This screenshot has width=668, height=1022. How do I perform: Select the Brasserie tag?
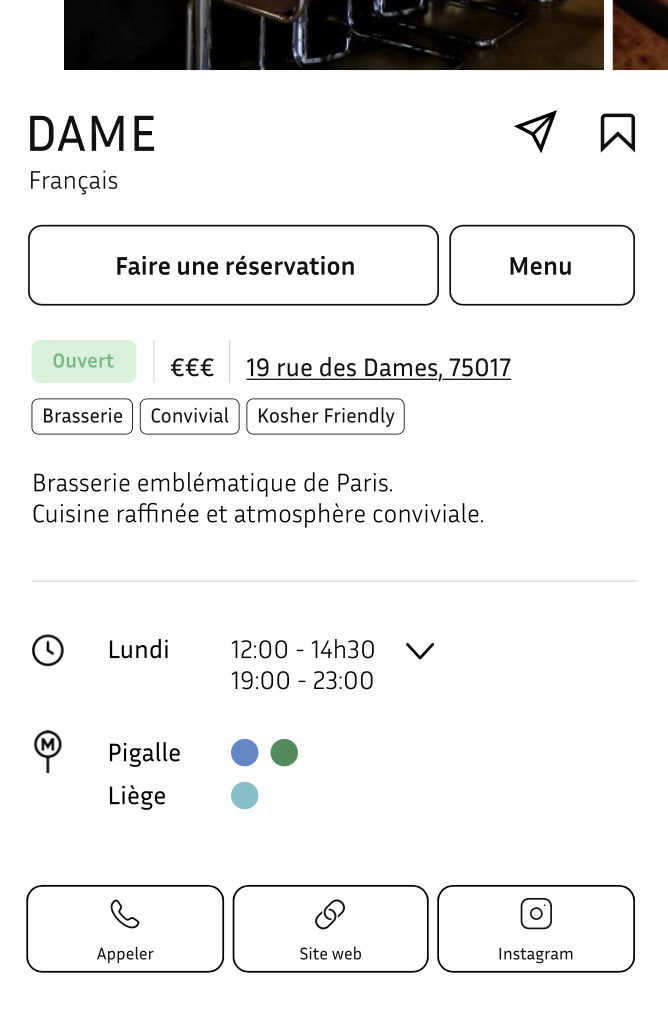pos(82,416)
